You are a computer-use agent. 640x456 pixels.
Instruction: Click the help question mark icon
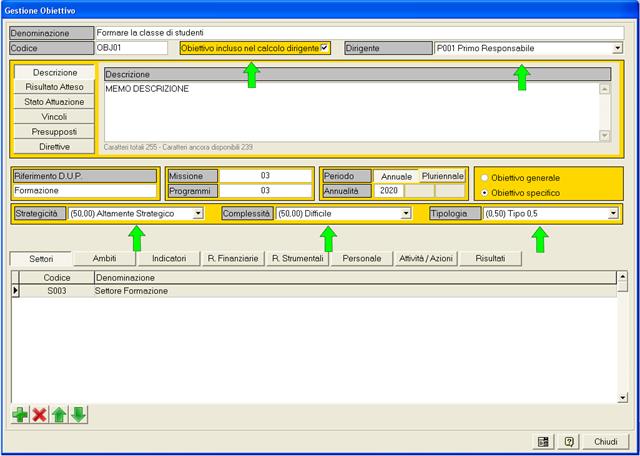(x=569, y=441)
